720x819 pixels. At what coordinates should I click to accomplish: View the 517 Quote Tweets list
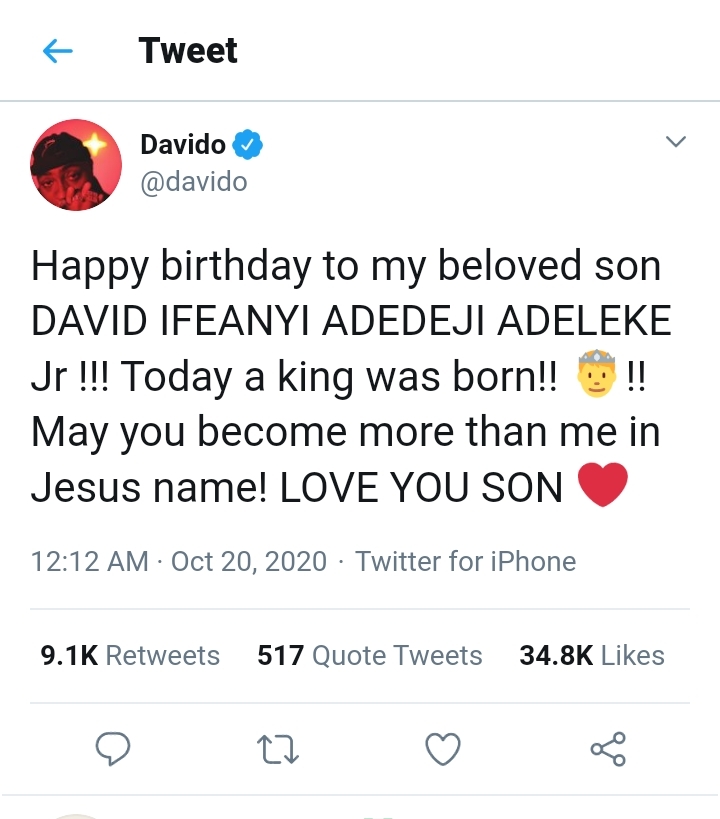pyautogui.click(x=369, y=656)
